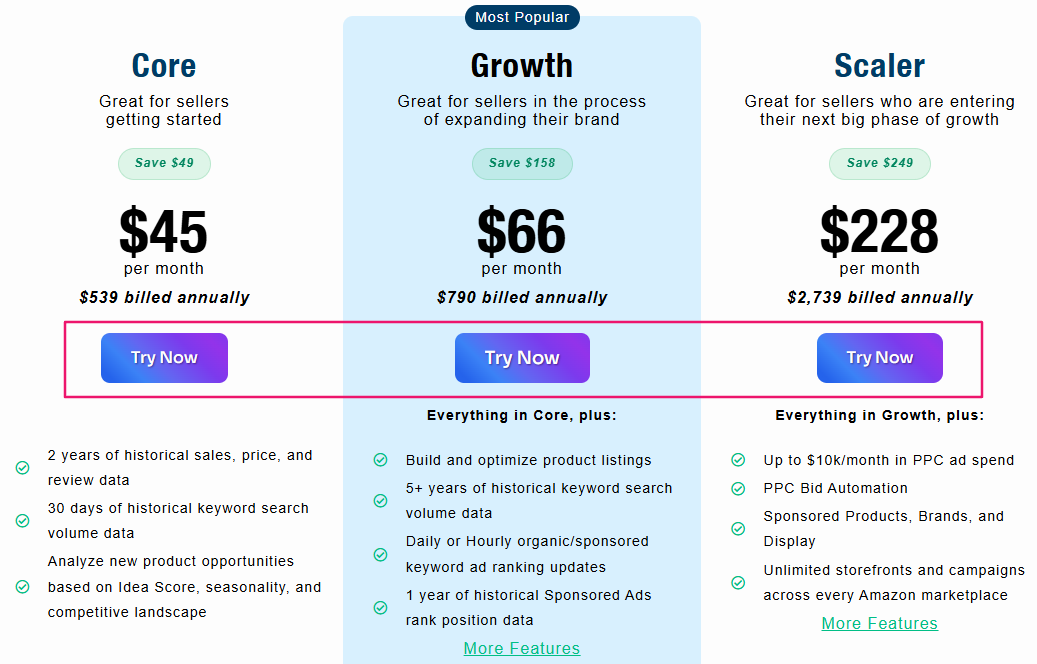Viewport: 1037px width, 664px height.
Task: Click Try Now under the Growth plan
Action: pyautogui.click(x=522, y=357)
